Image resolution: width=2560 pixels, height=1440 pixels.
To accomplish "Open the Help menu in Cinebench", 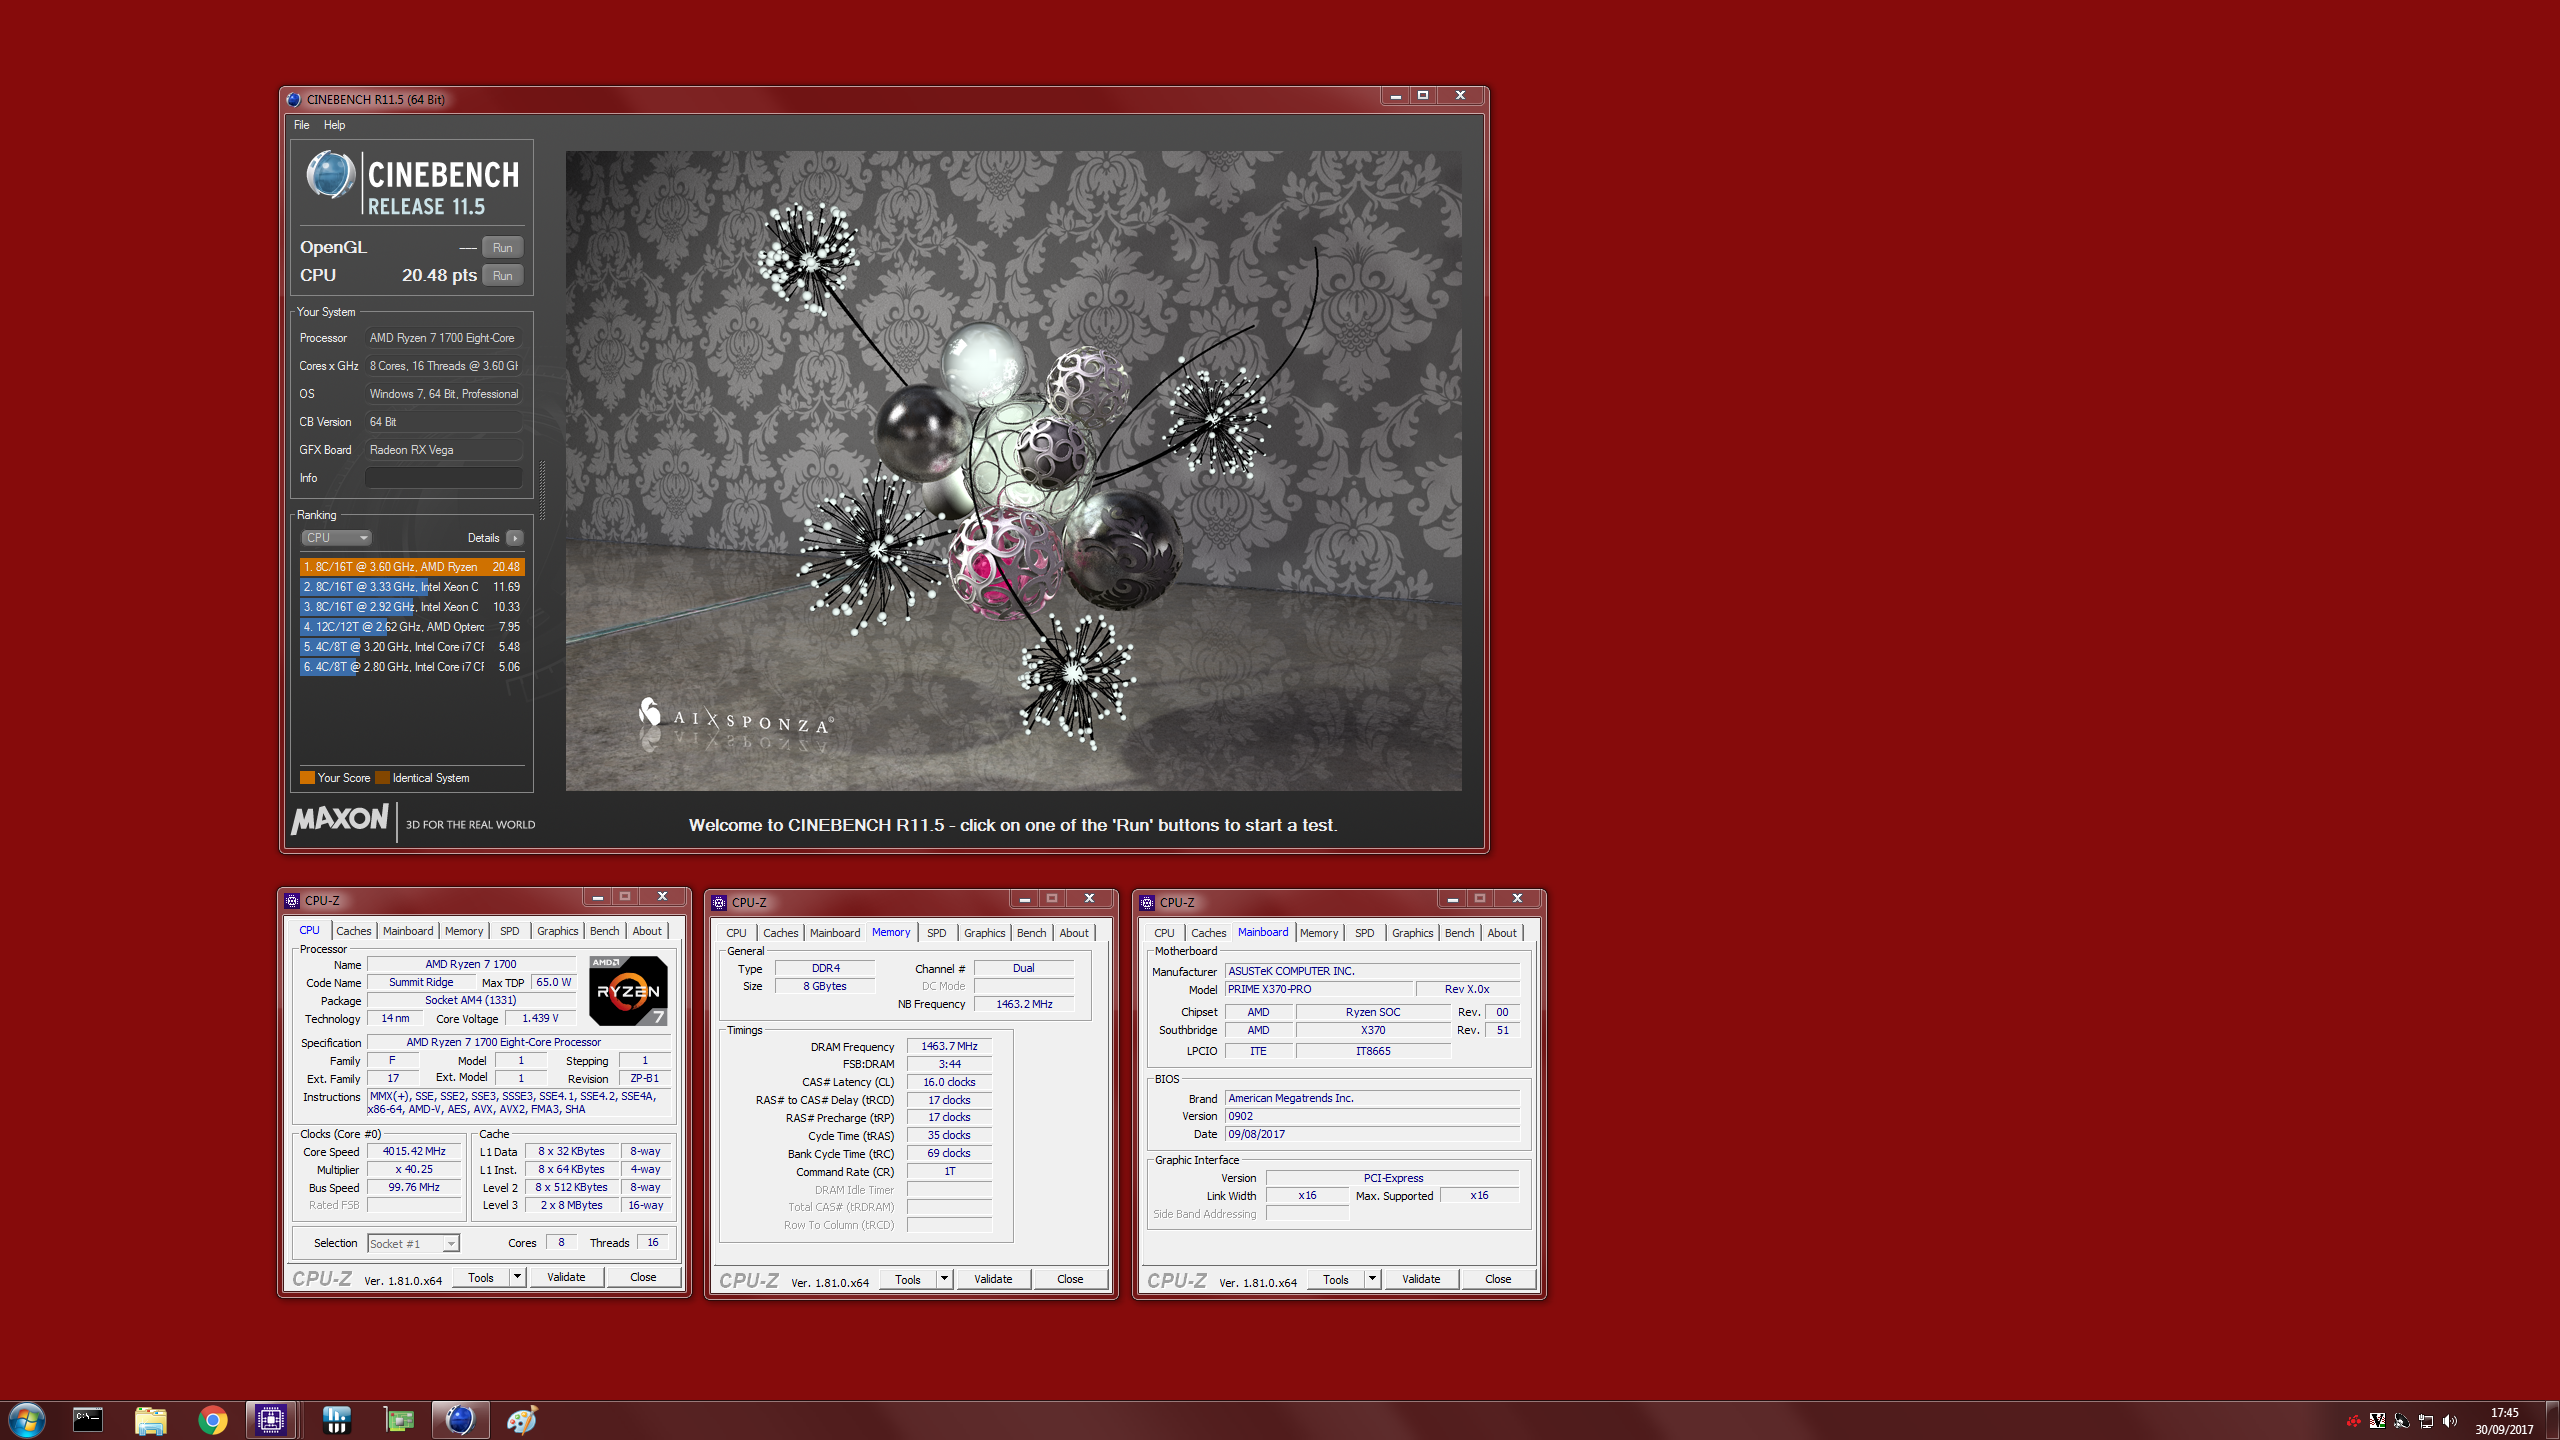I will pos(334,125).
